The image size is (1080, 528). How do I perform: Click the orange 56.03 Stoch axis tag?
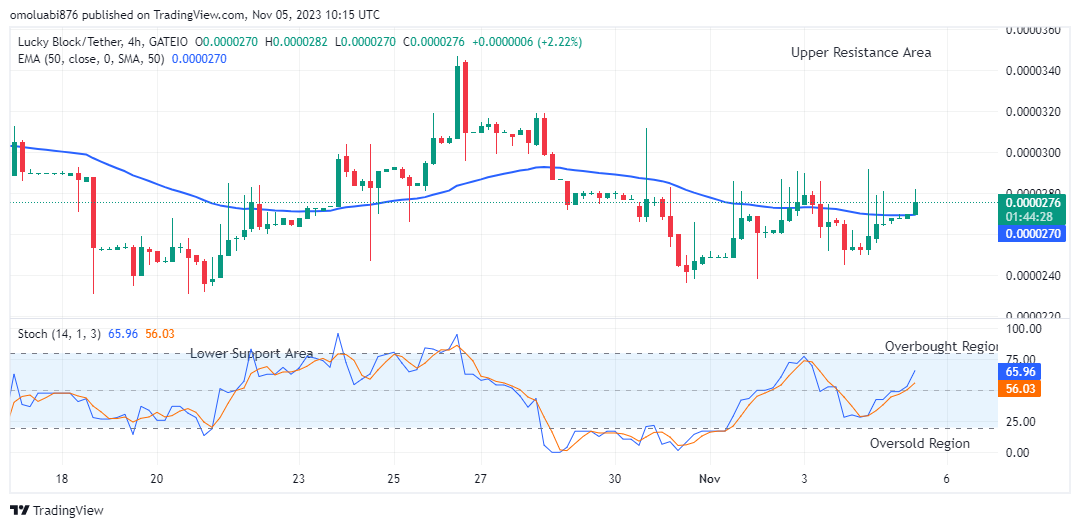(1019, 389)
